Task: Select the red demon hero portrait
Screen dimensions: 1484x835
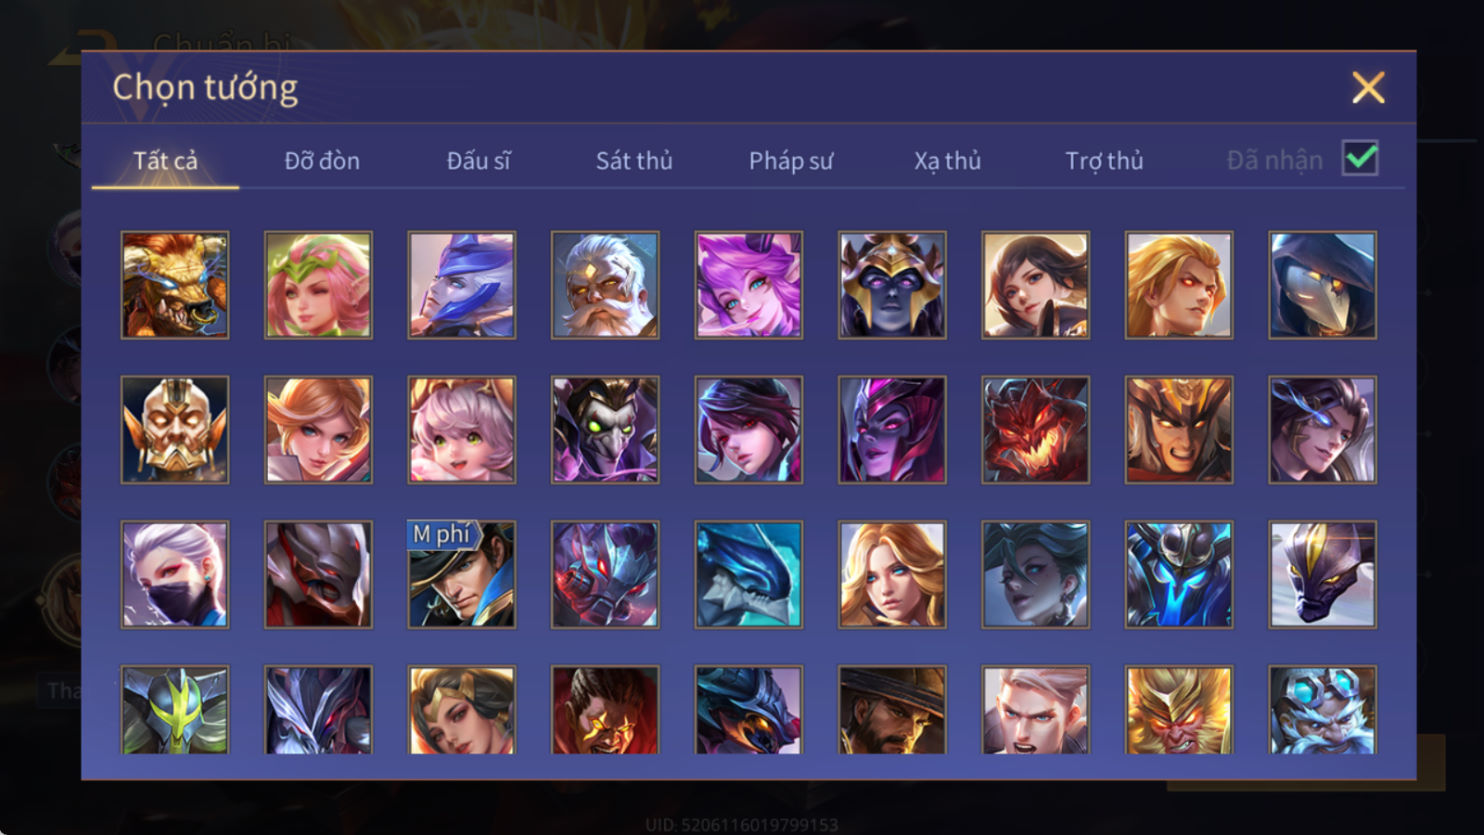Action: (1035, 430)
